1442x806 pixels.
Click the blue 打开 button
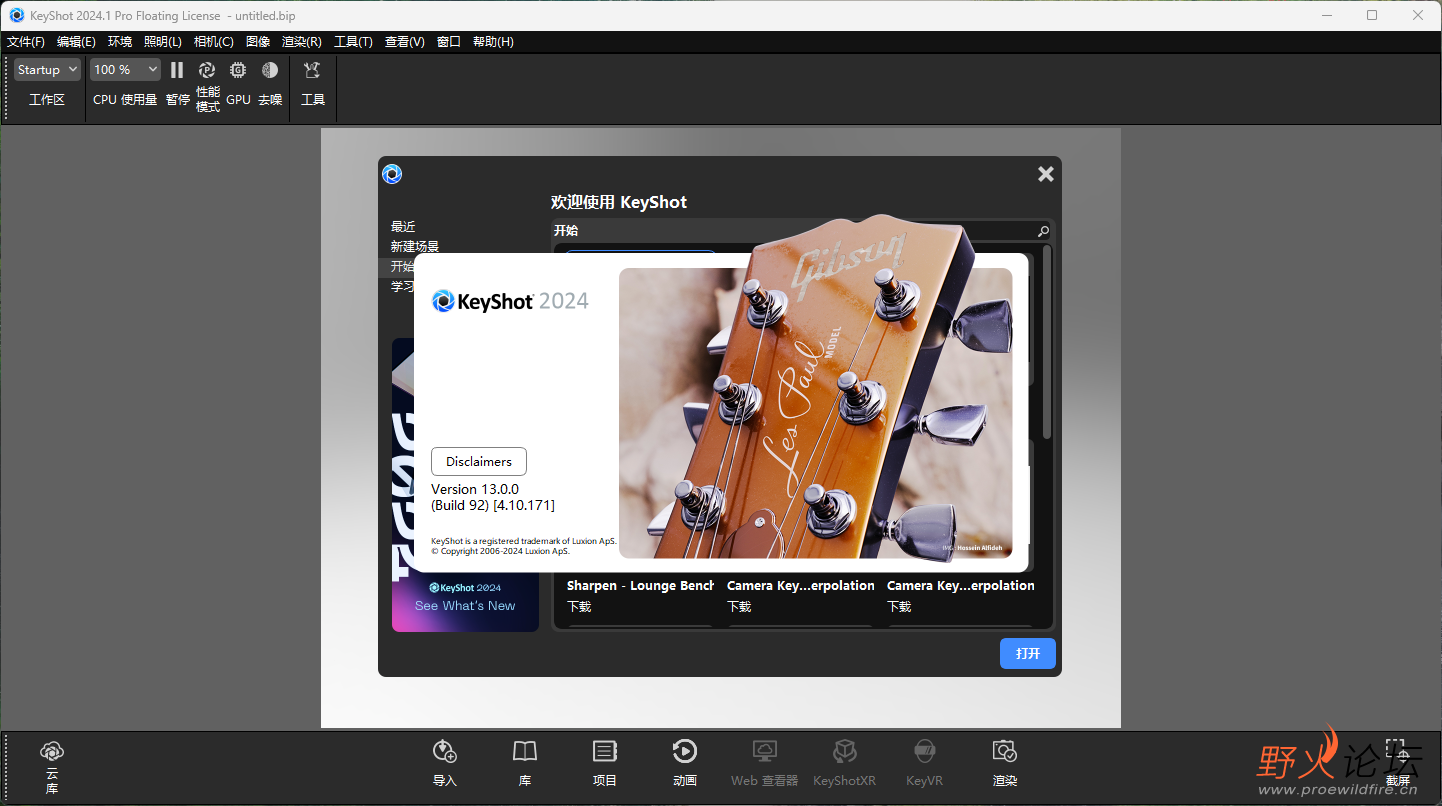pyautogui.click(x=1028, y=653)
